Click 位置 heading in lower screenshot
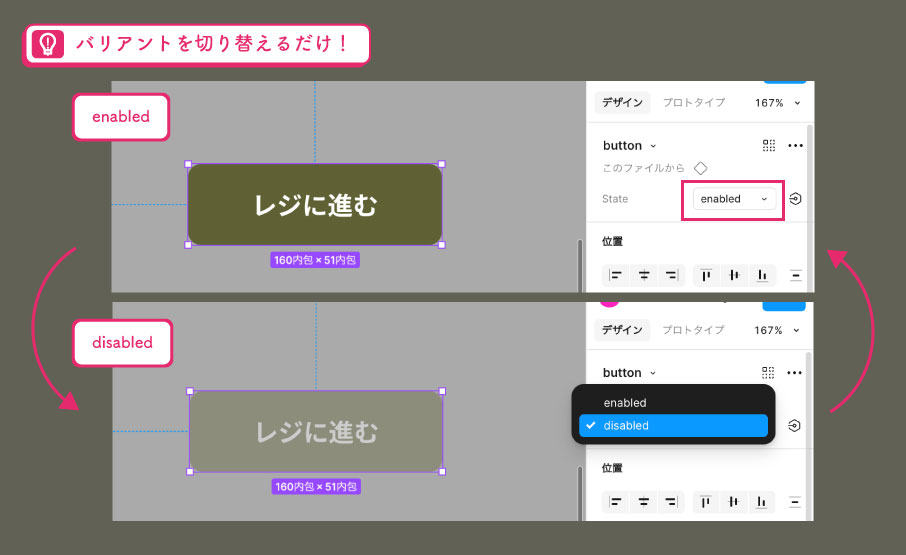The height and width of the screenshot is (555, 906). pos(612,468)
